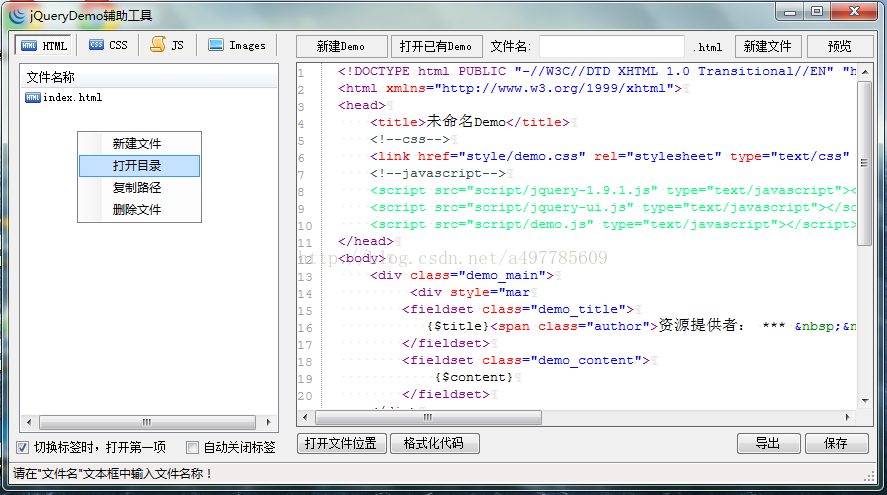Click the 预览 preview button

pos(839,46)
